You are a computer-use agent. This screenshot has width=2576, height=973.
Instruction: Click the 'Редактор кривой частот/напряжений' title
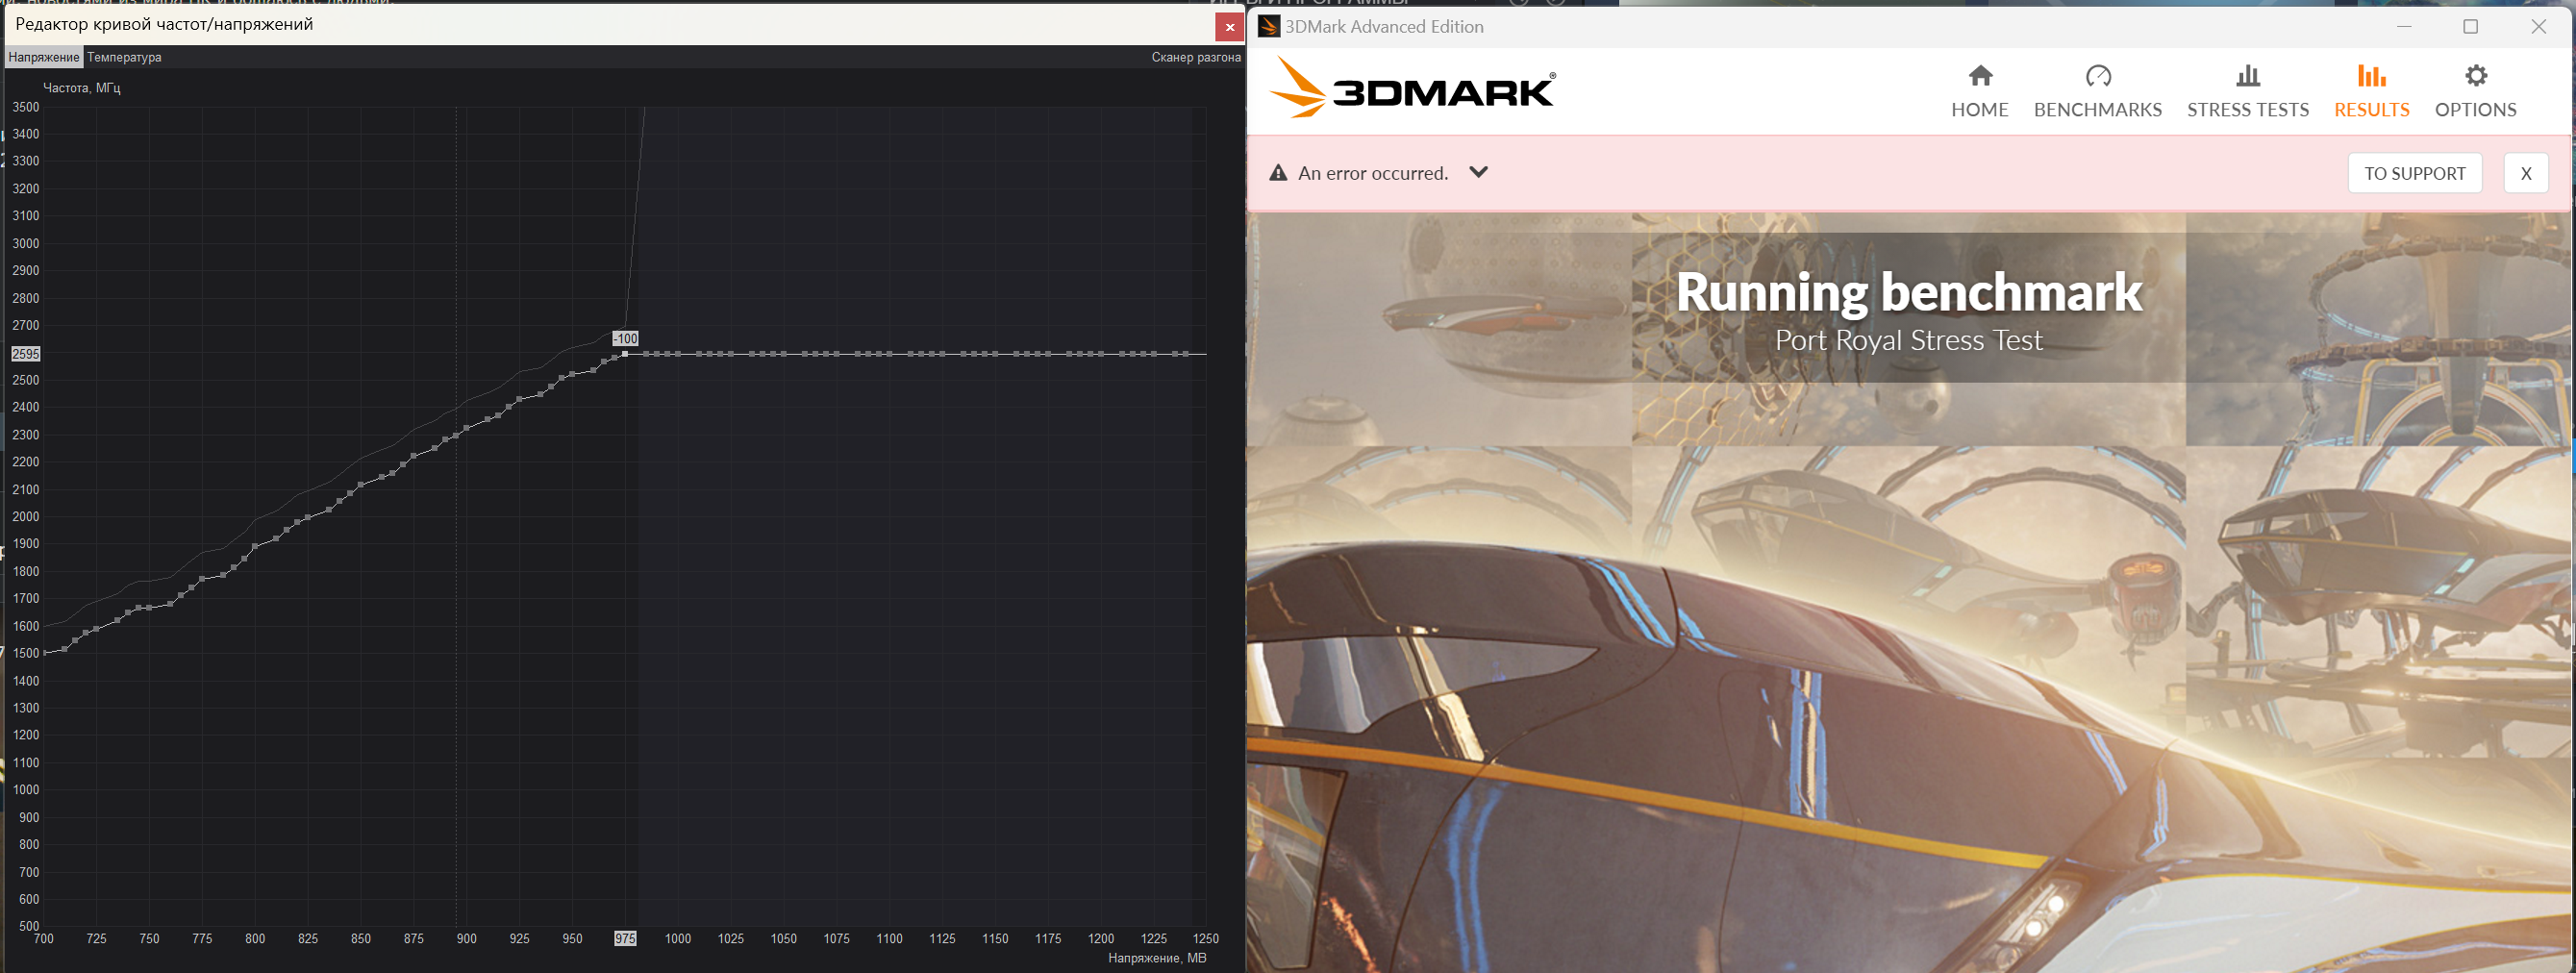(164, 24)
